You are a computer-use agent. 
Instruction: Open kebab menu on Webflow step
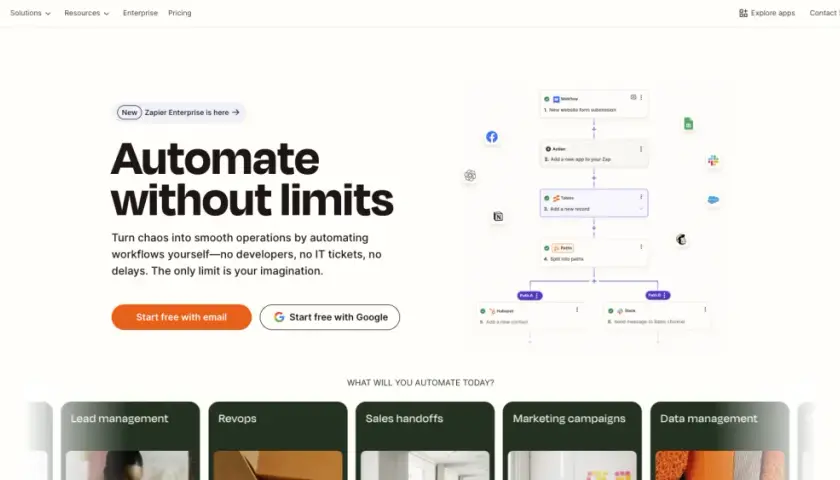pyautogui.click(x=641, y=98)
